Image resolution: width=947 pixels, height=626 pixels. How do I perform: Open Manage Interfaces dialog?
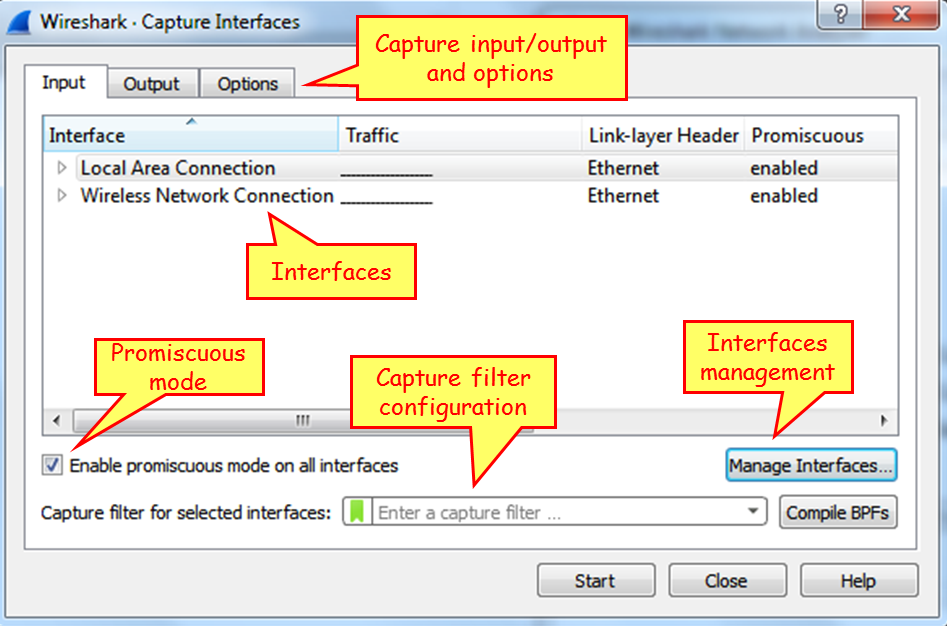pos(811,465)
